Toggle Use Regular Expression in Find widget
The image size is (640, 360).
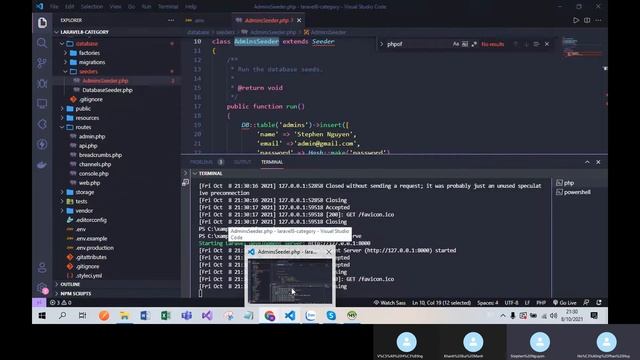coord(474,44)
